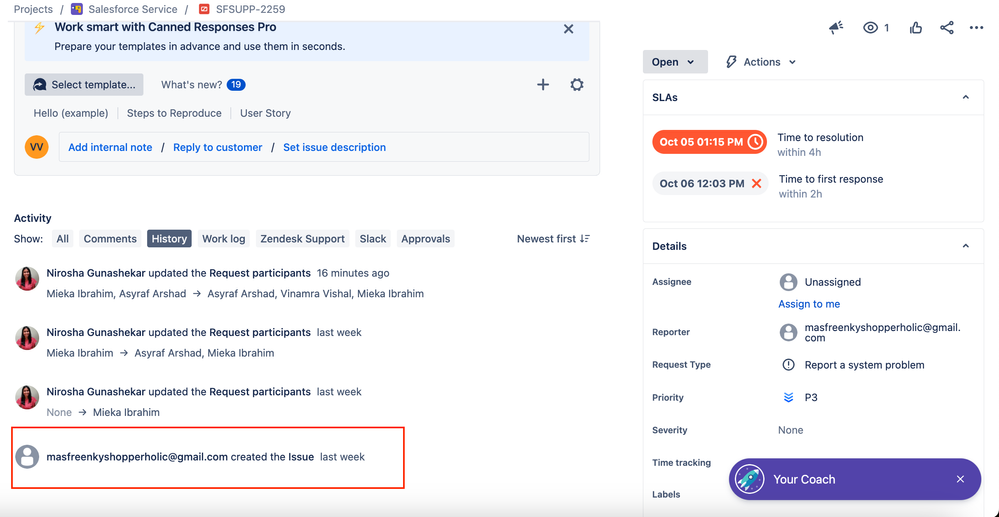Click the plus icon to add template
Image resolution: width=999 pixels, height=517 pixels.
(543, 84)
